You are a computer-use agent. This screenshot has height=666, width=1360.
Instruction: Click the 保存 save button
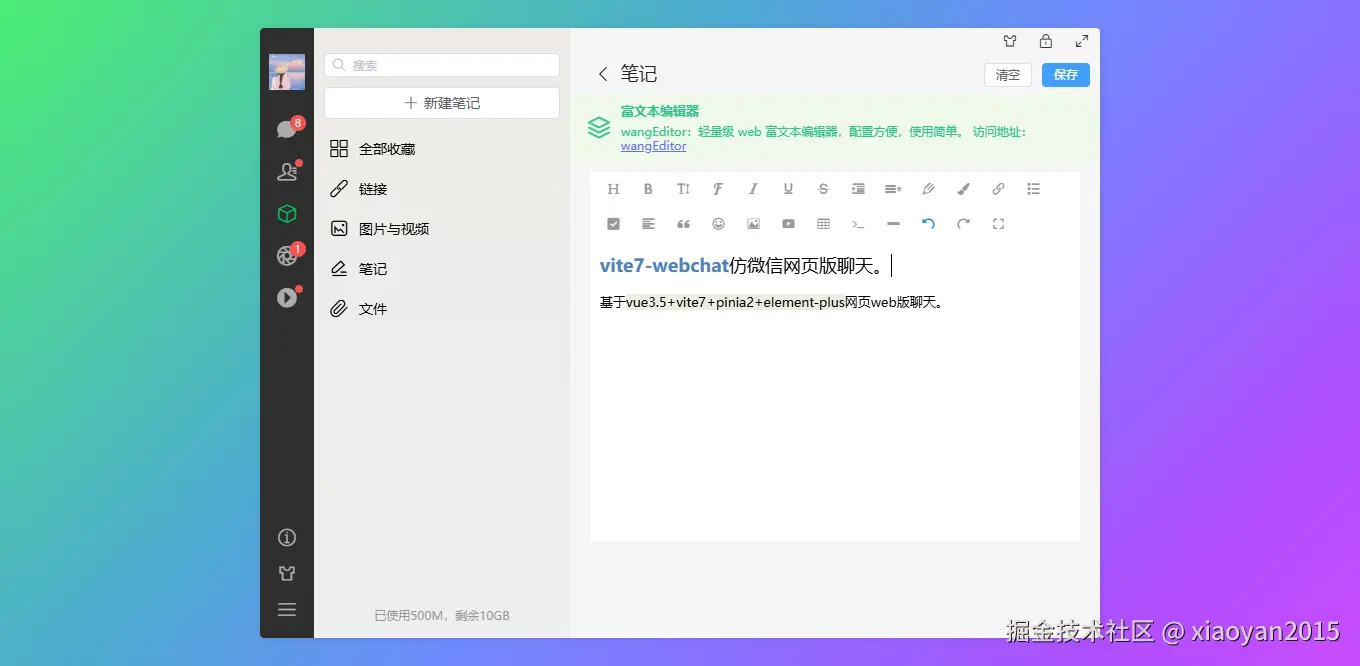coord(1064,74)
